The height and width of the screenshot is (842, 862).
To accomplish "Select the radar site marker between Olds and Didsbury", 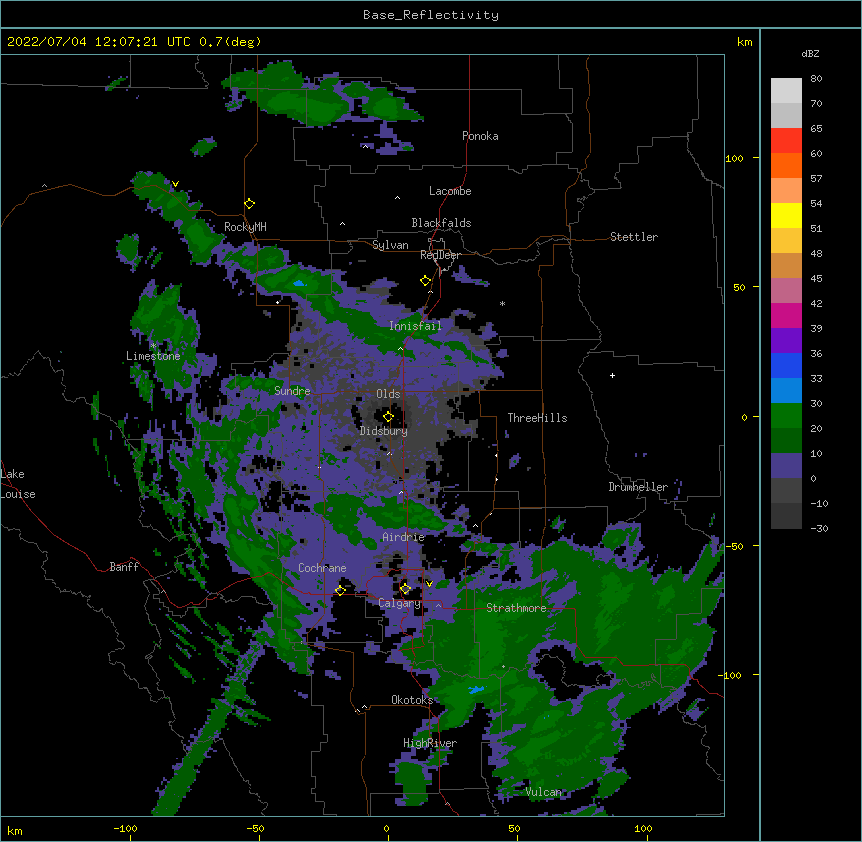I will [389, 417].
